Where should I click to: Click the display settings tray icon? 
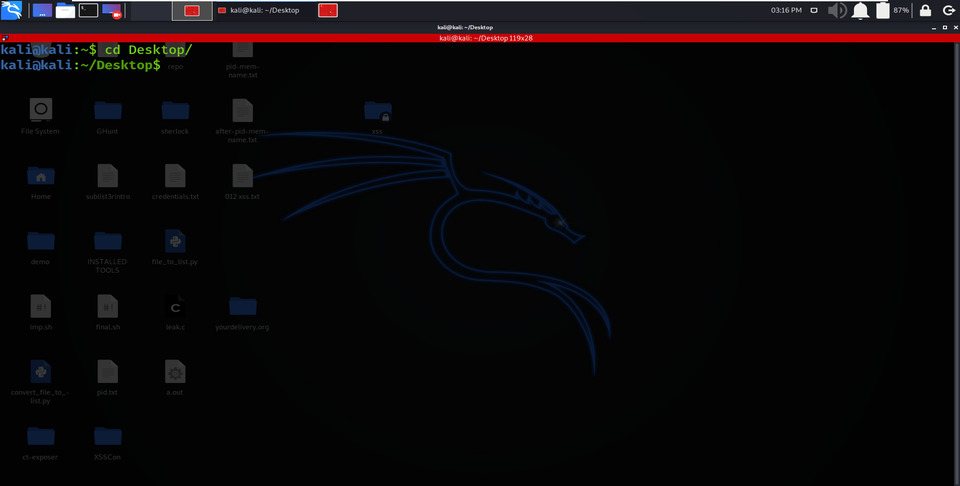(814, 10)
